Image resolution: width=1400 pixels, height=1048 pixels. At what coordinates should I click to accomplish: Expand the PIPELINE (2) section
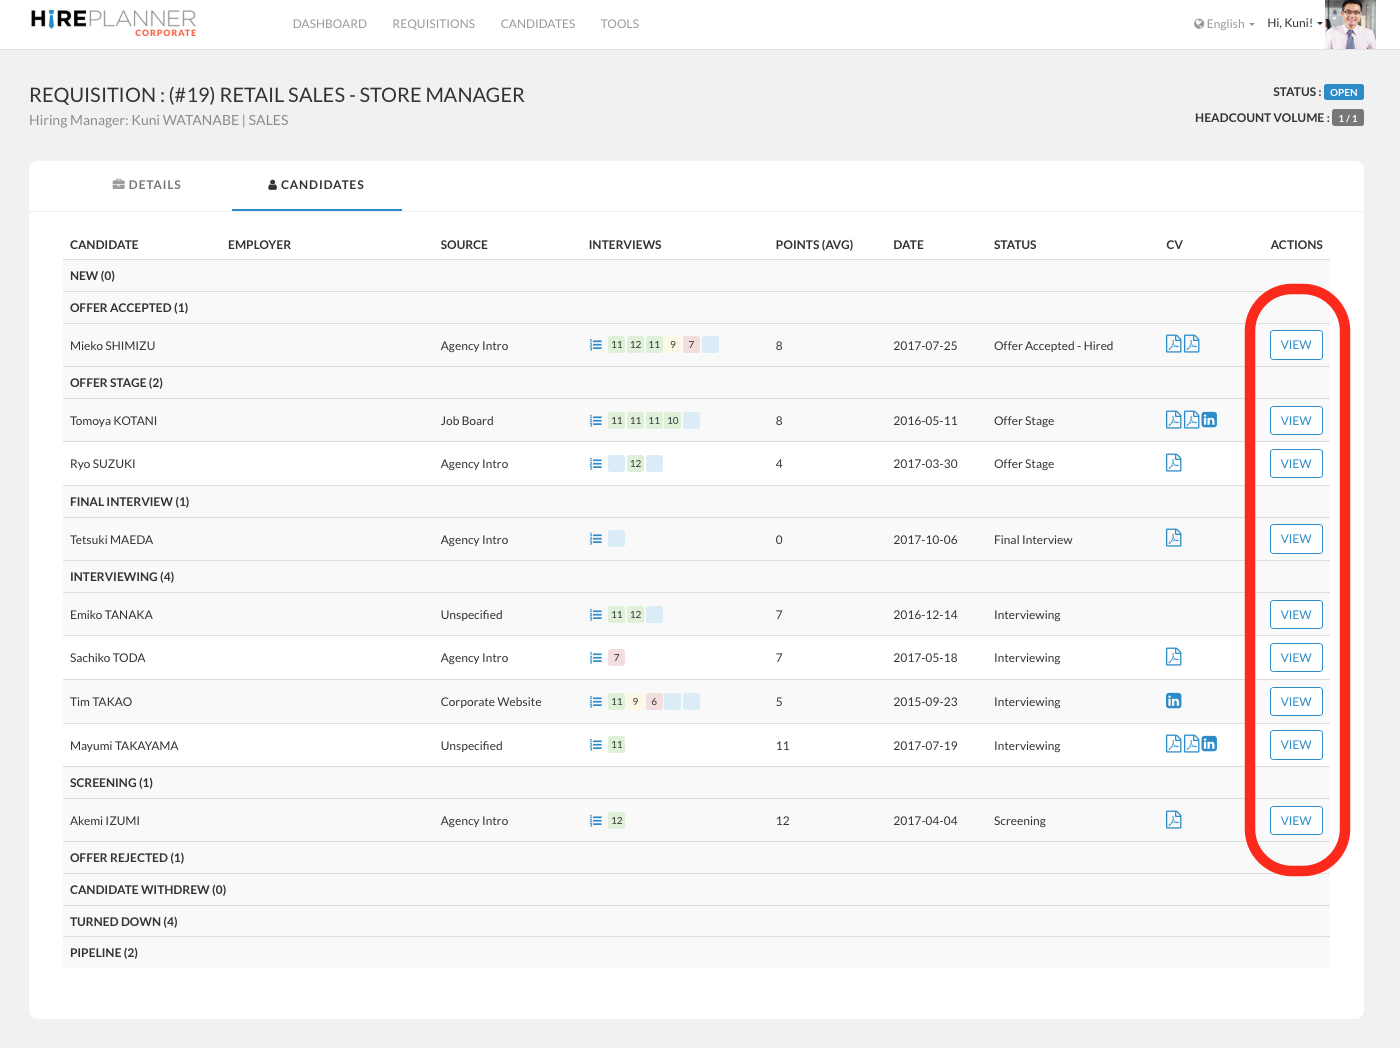104,953
